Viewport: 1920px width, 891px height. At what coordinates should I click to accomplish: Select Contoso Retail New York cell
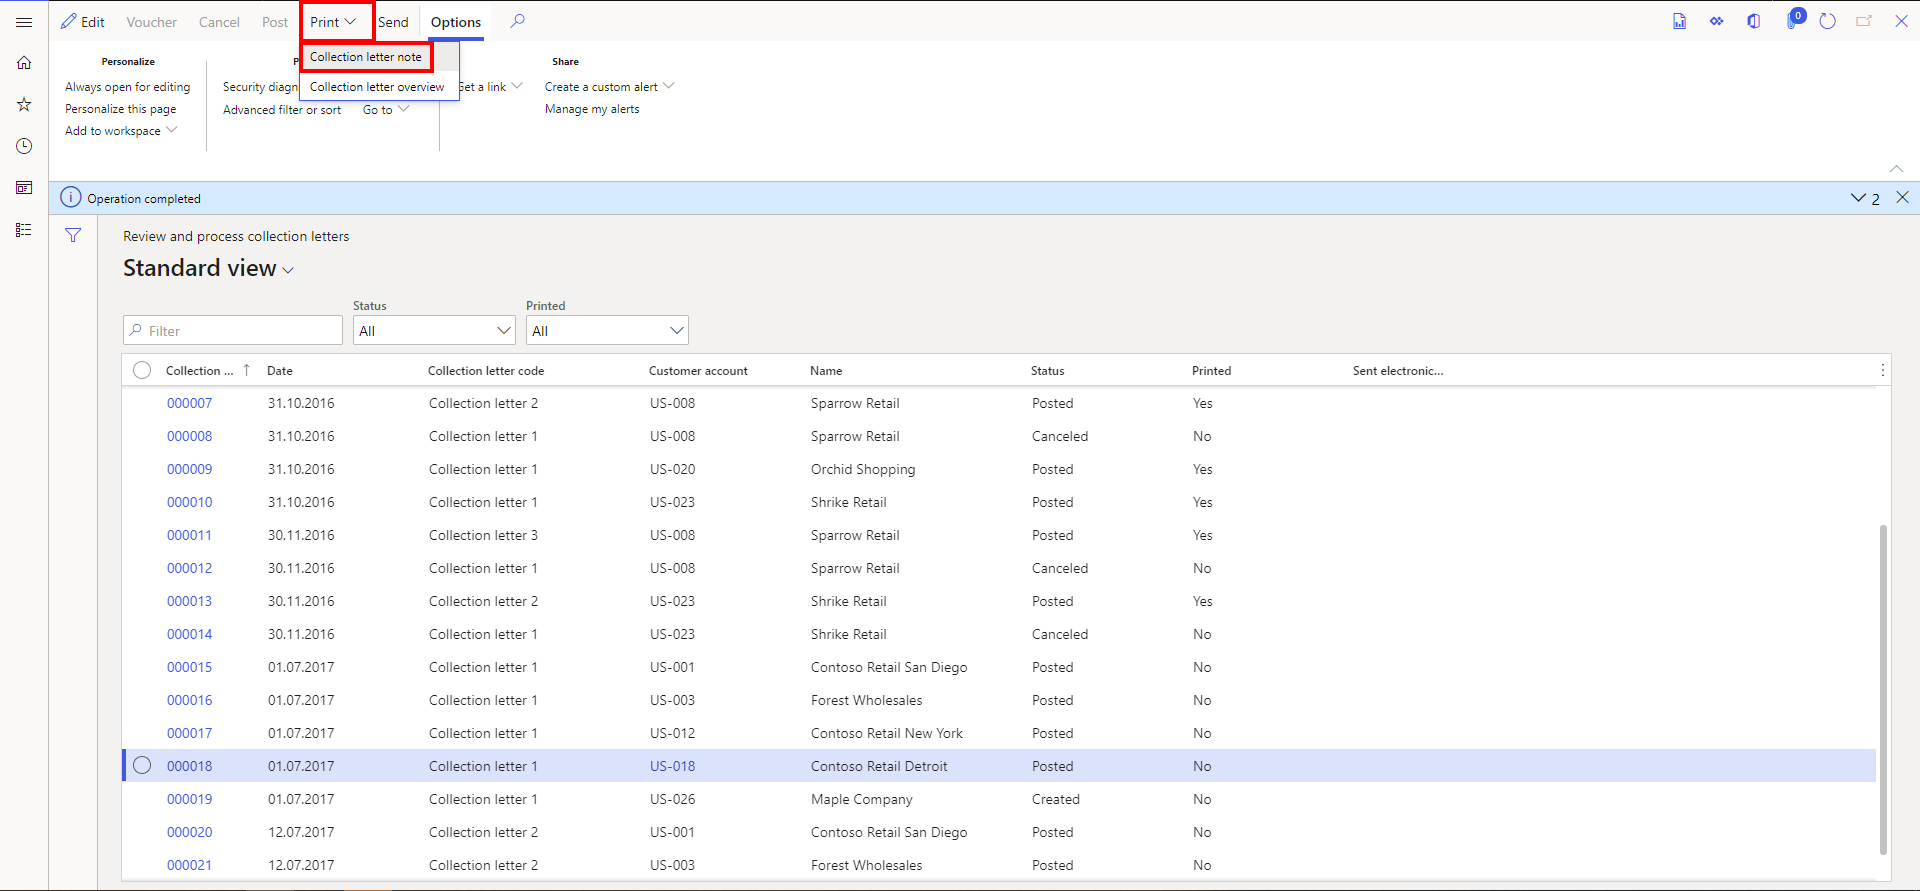tap(887, 733)
